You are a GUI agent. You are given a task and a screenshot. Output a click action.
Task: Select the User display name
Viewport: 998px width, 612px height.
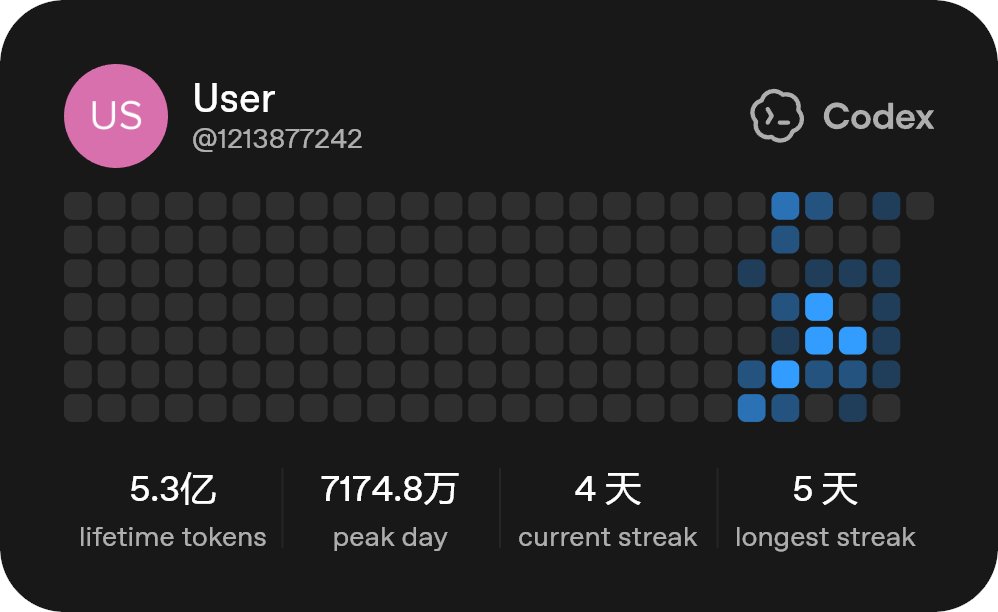point(234,99)
